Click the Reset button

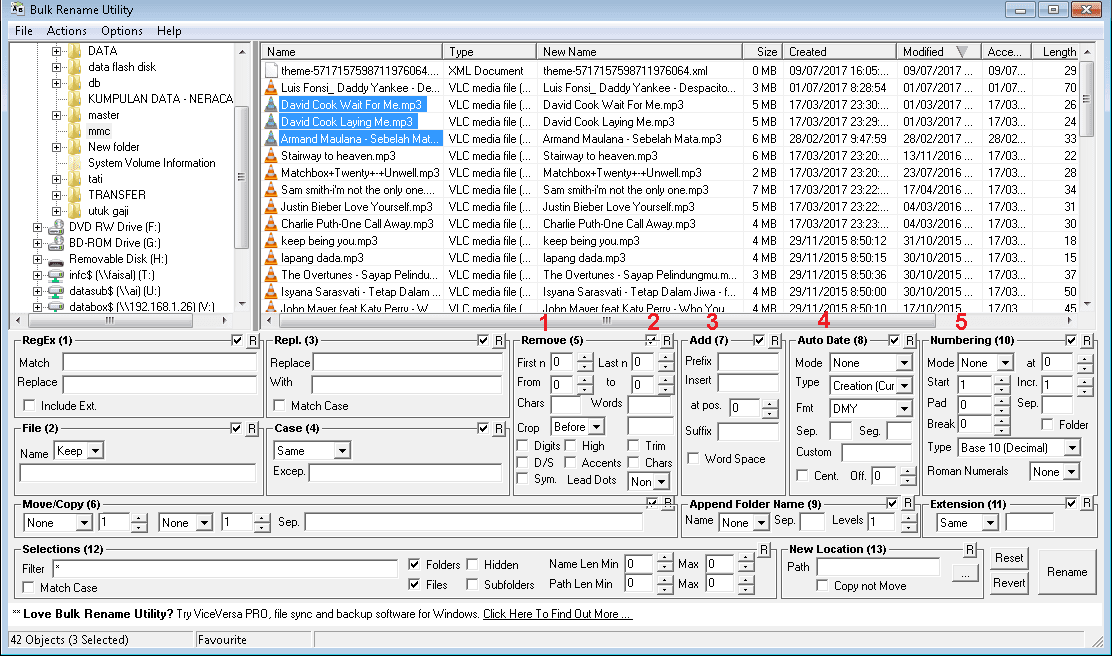[x=1008, y=558]
